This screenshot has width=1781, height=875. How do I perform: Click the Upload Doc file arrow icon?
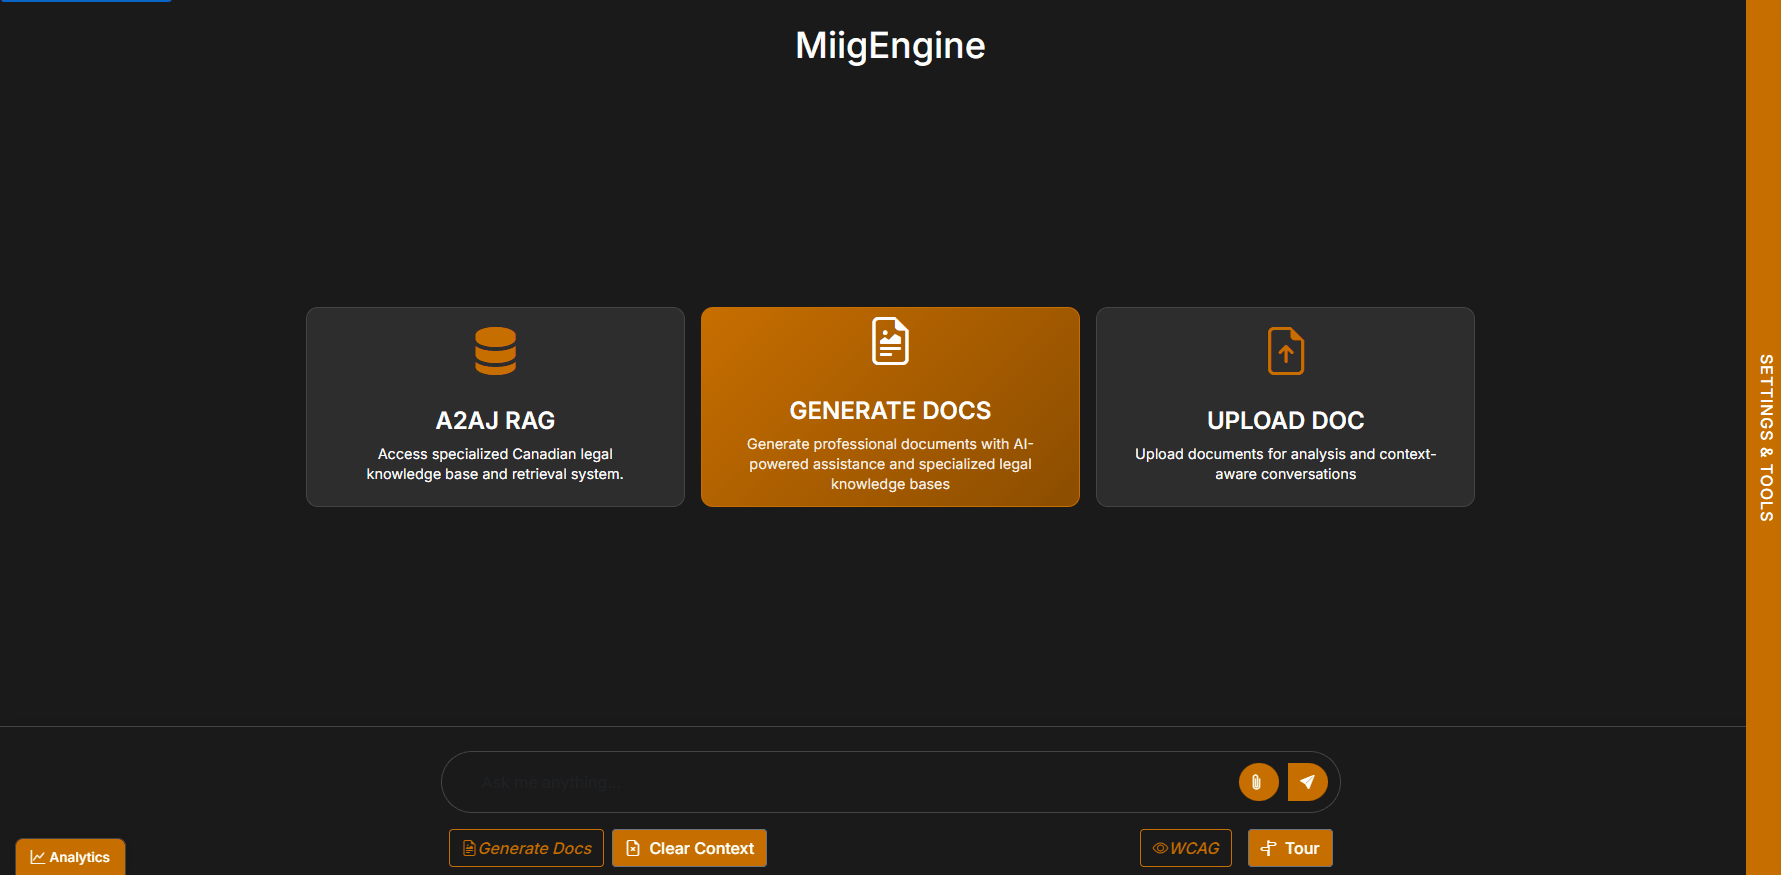click(x=1286, y=351)
